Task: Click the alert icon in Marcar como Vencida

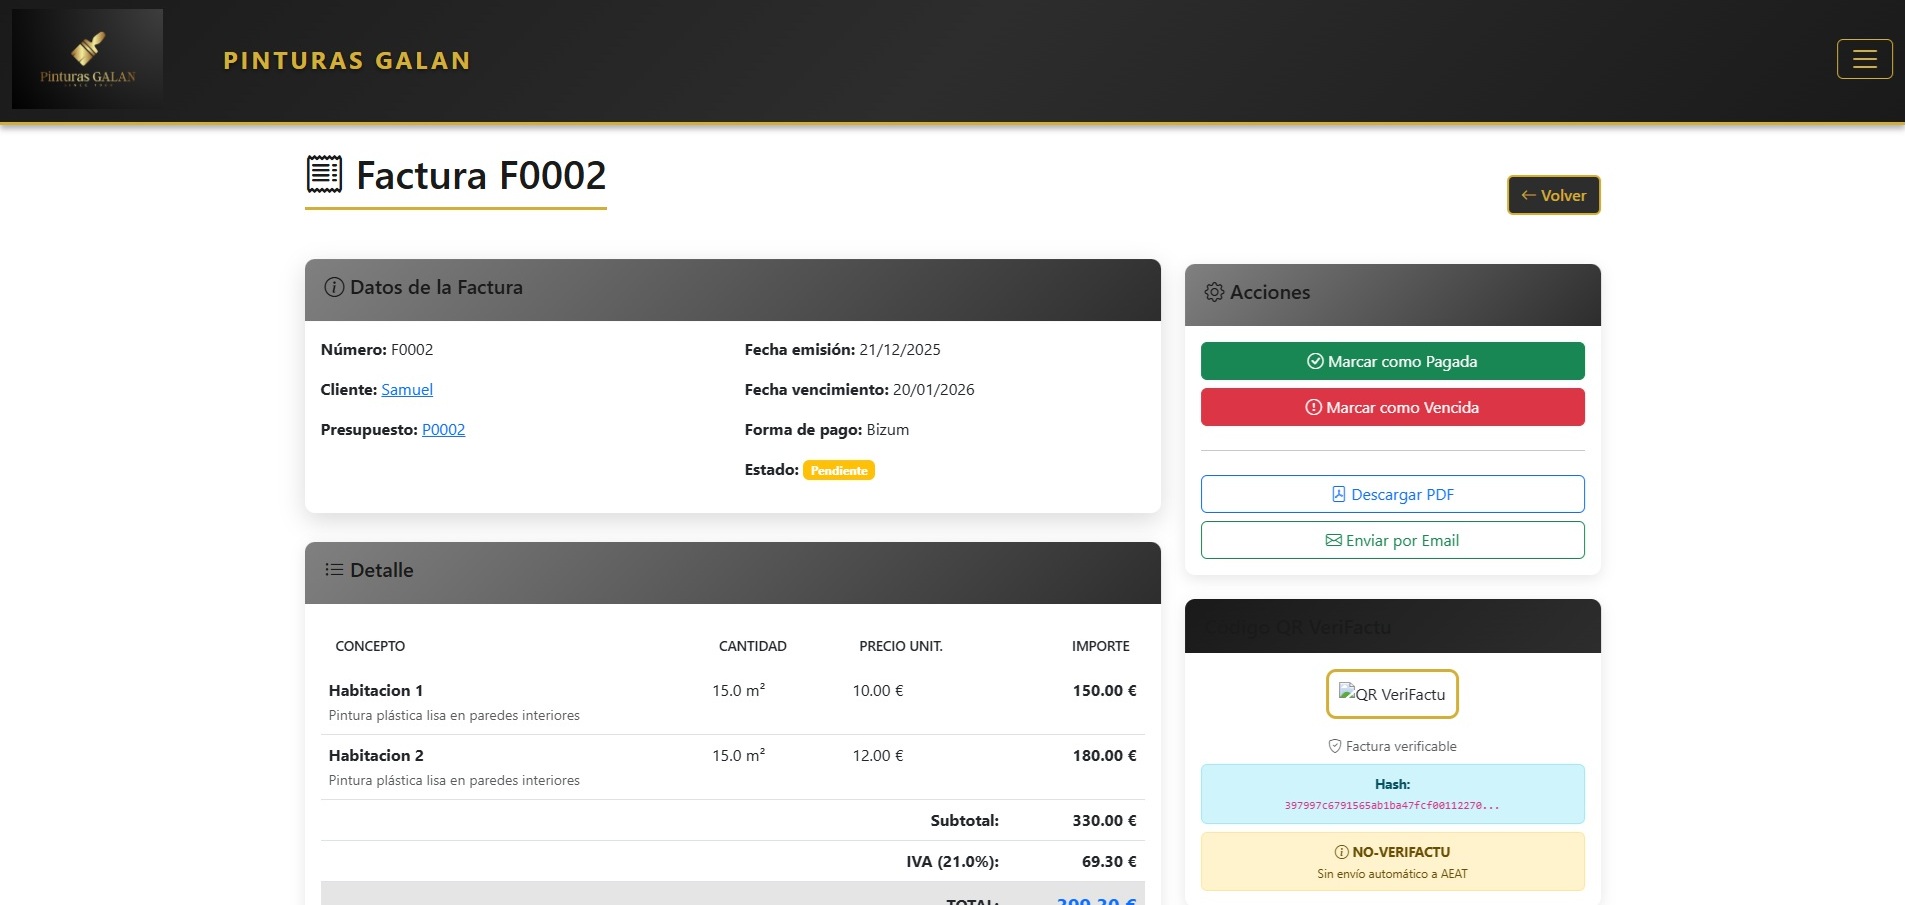Action: pyautogui.click(x=1314, y=407)
